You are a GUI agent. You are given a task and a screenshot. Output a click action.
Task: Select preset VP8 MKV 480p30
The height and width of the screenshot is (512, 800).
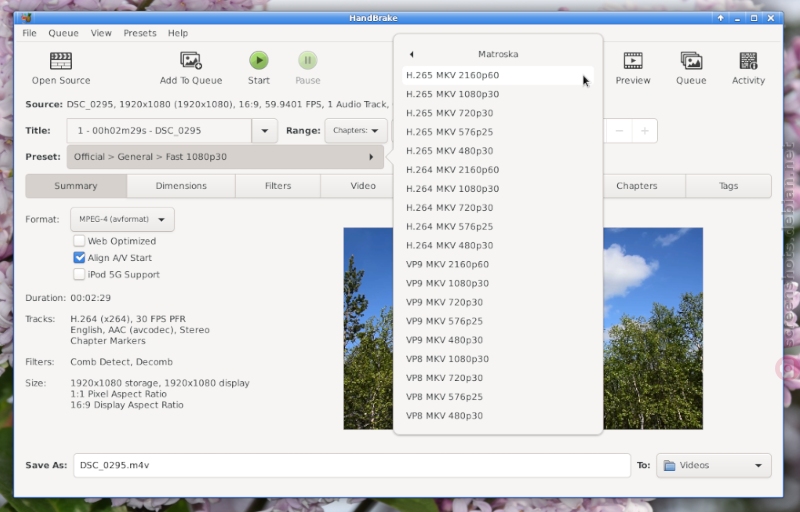click(x=497, y=416)
